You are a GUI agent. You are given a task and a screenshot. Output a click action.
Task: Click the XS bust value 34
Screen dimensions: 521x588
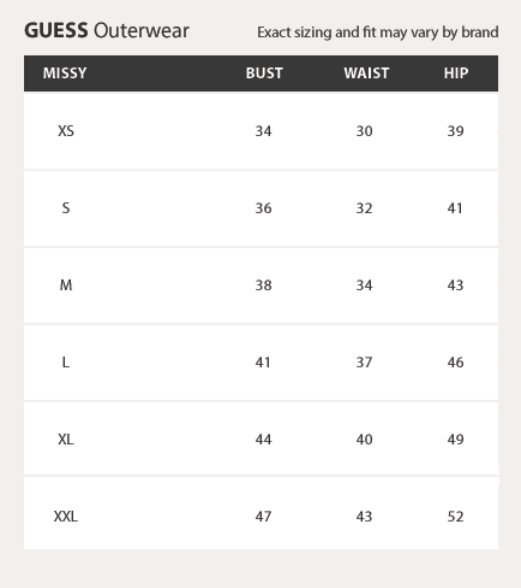point(263,131)
